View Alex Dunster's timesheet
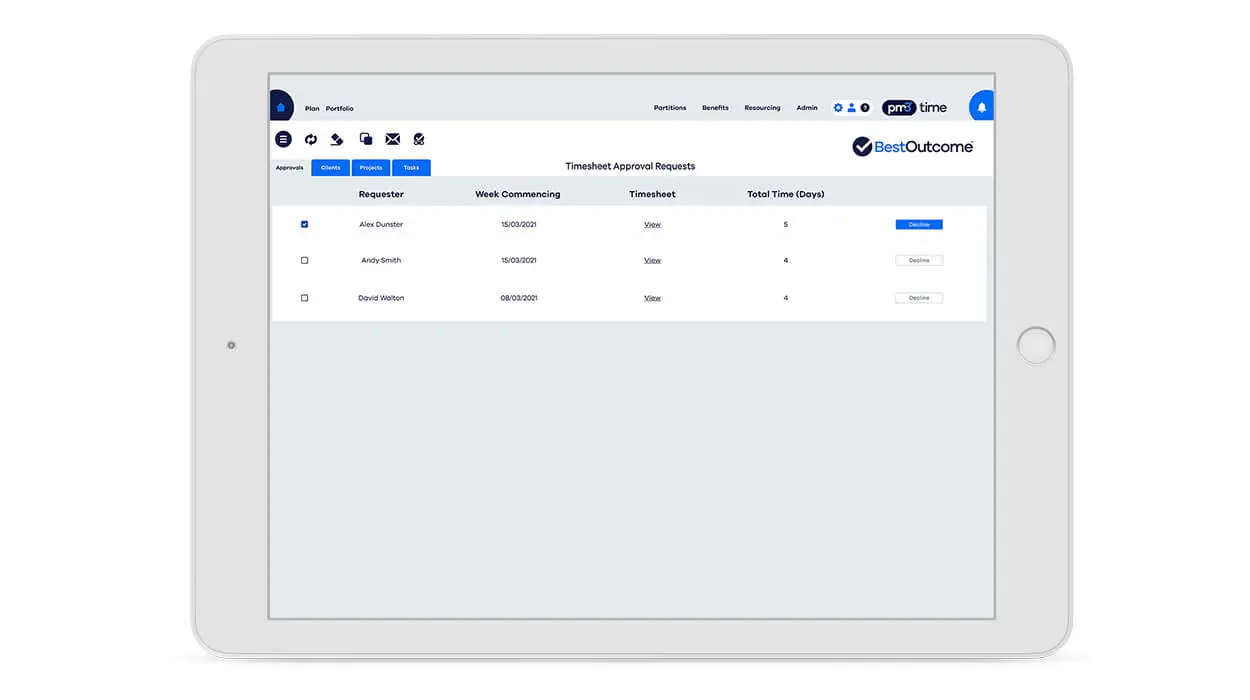 (x=653, y=224)
